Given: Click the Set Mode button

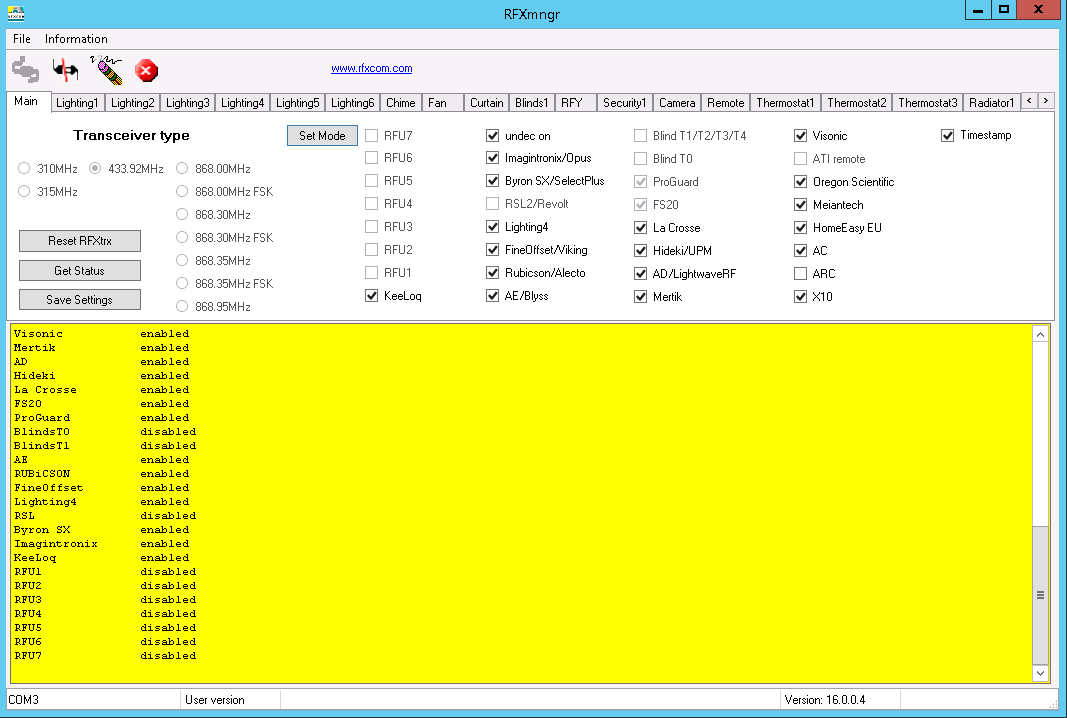Looking at the screenshot, I should tap(323, 135).
